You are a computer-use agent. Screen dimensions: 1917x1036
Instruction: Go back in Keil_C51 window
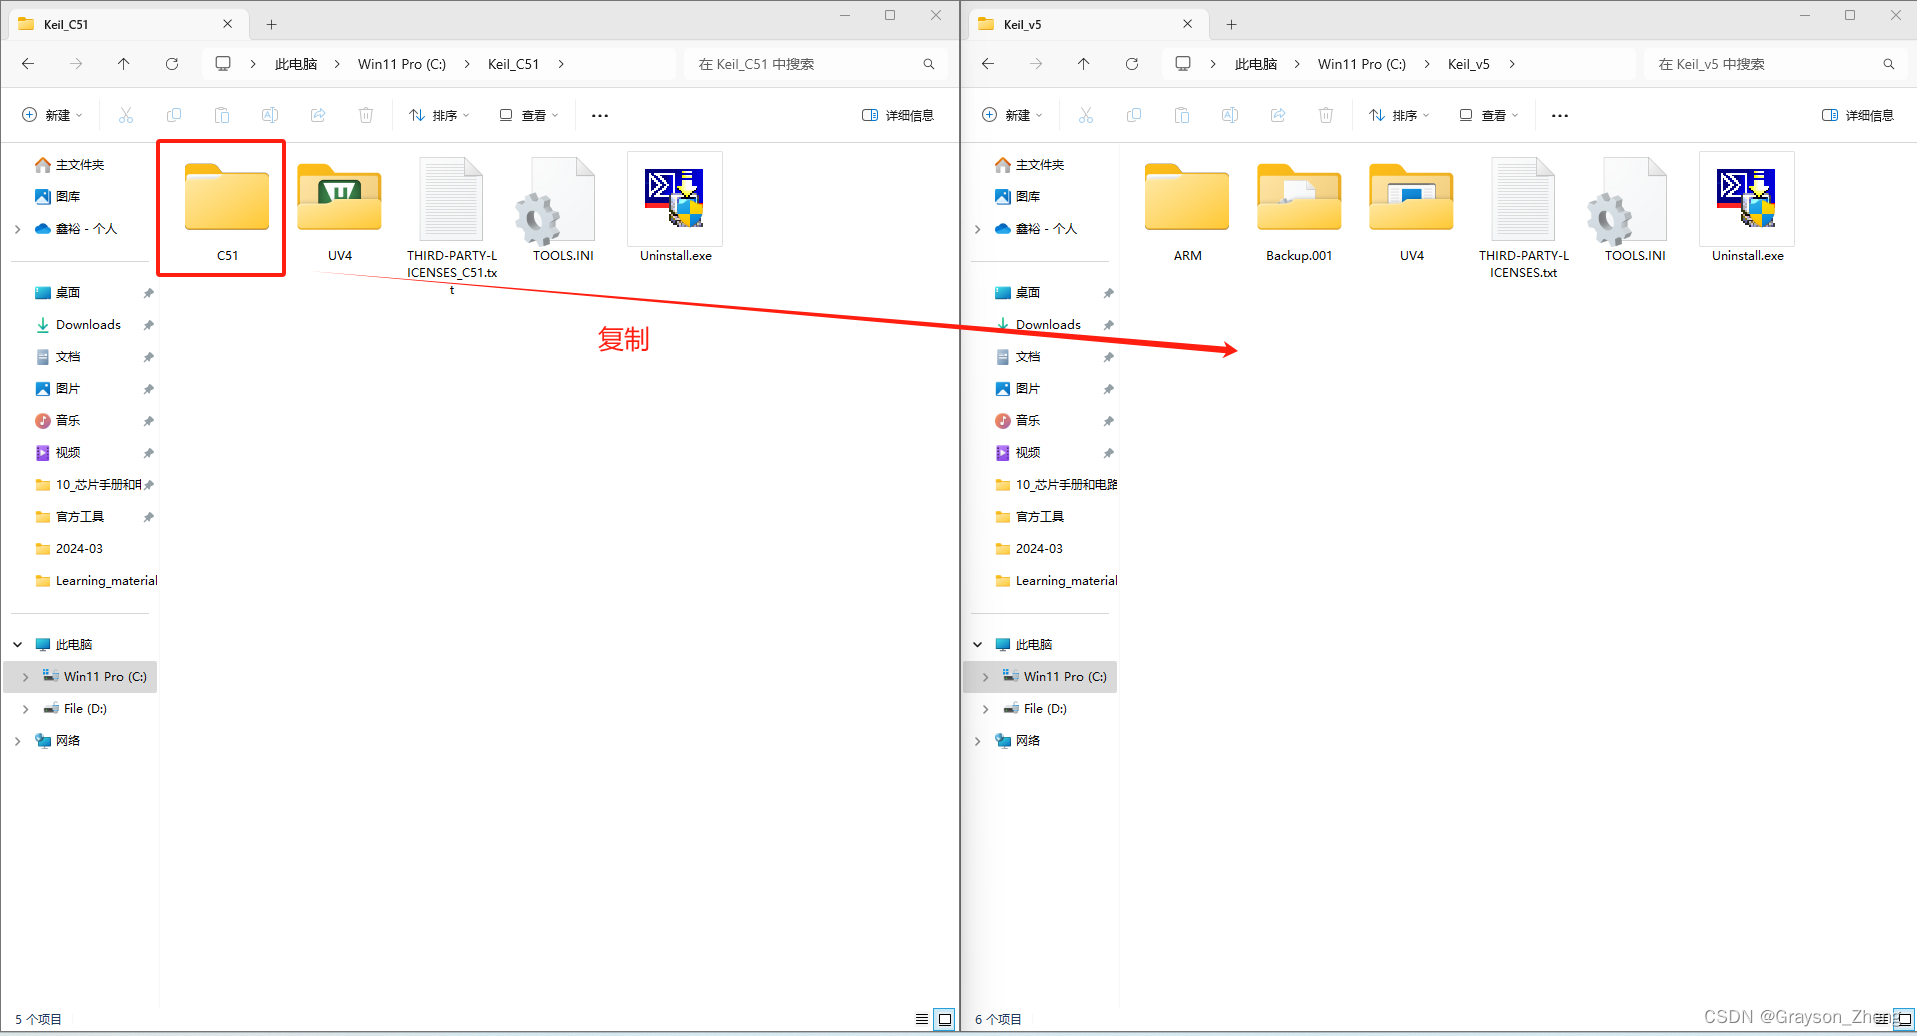tap(28, 64)
